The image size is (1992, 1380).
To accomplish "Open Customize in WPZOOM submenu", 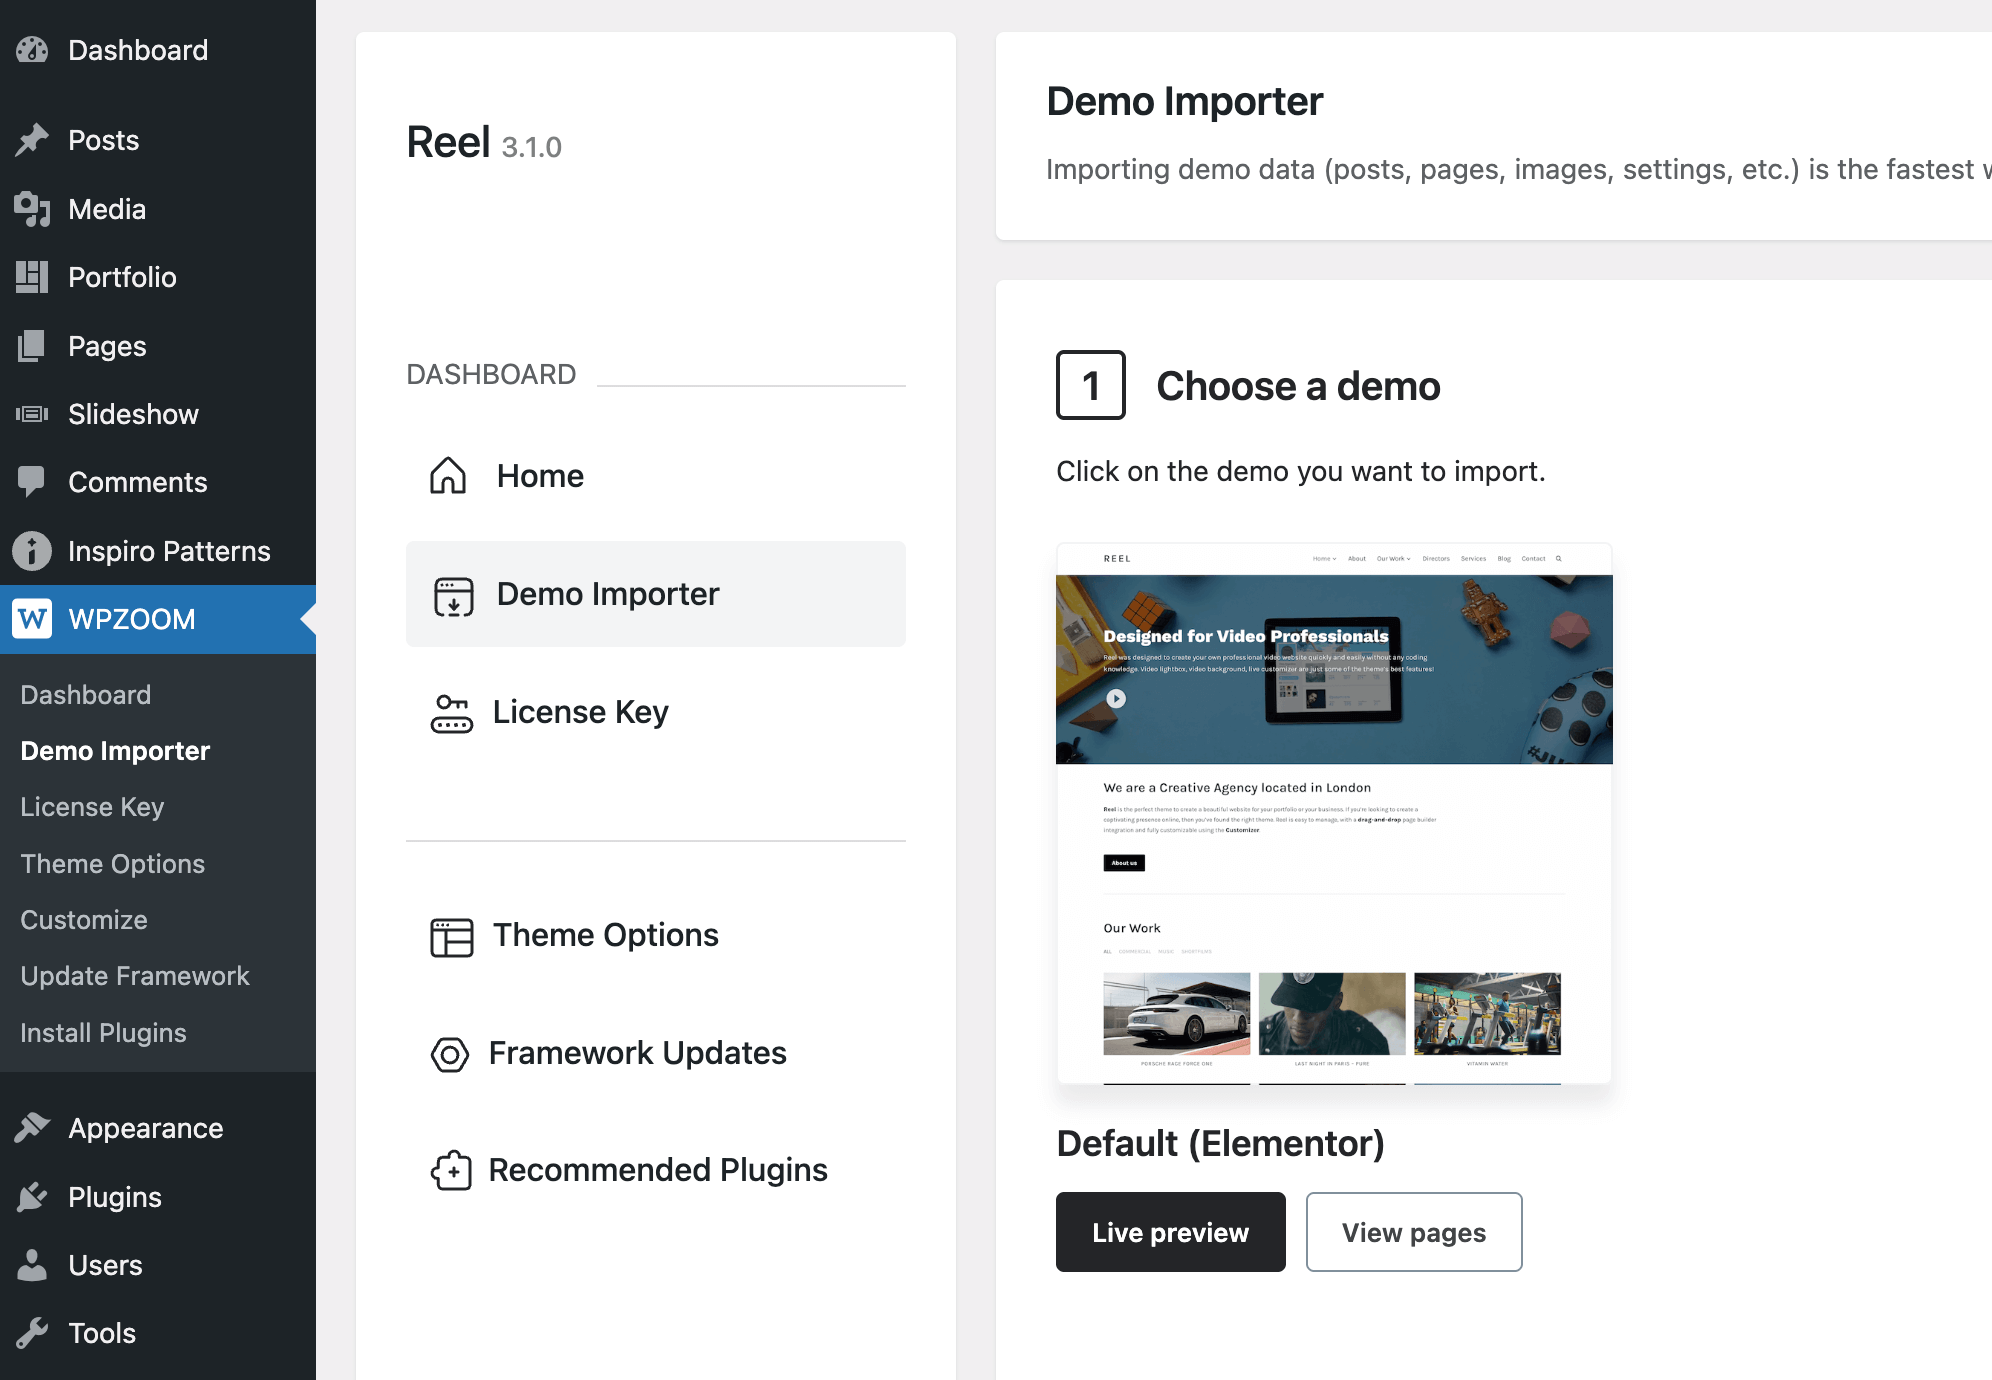I will pos(84,920).
